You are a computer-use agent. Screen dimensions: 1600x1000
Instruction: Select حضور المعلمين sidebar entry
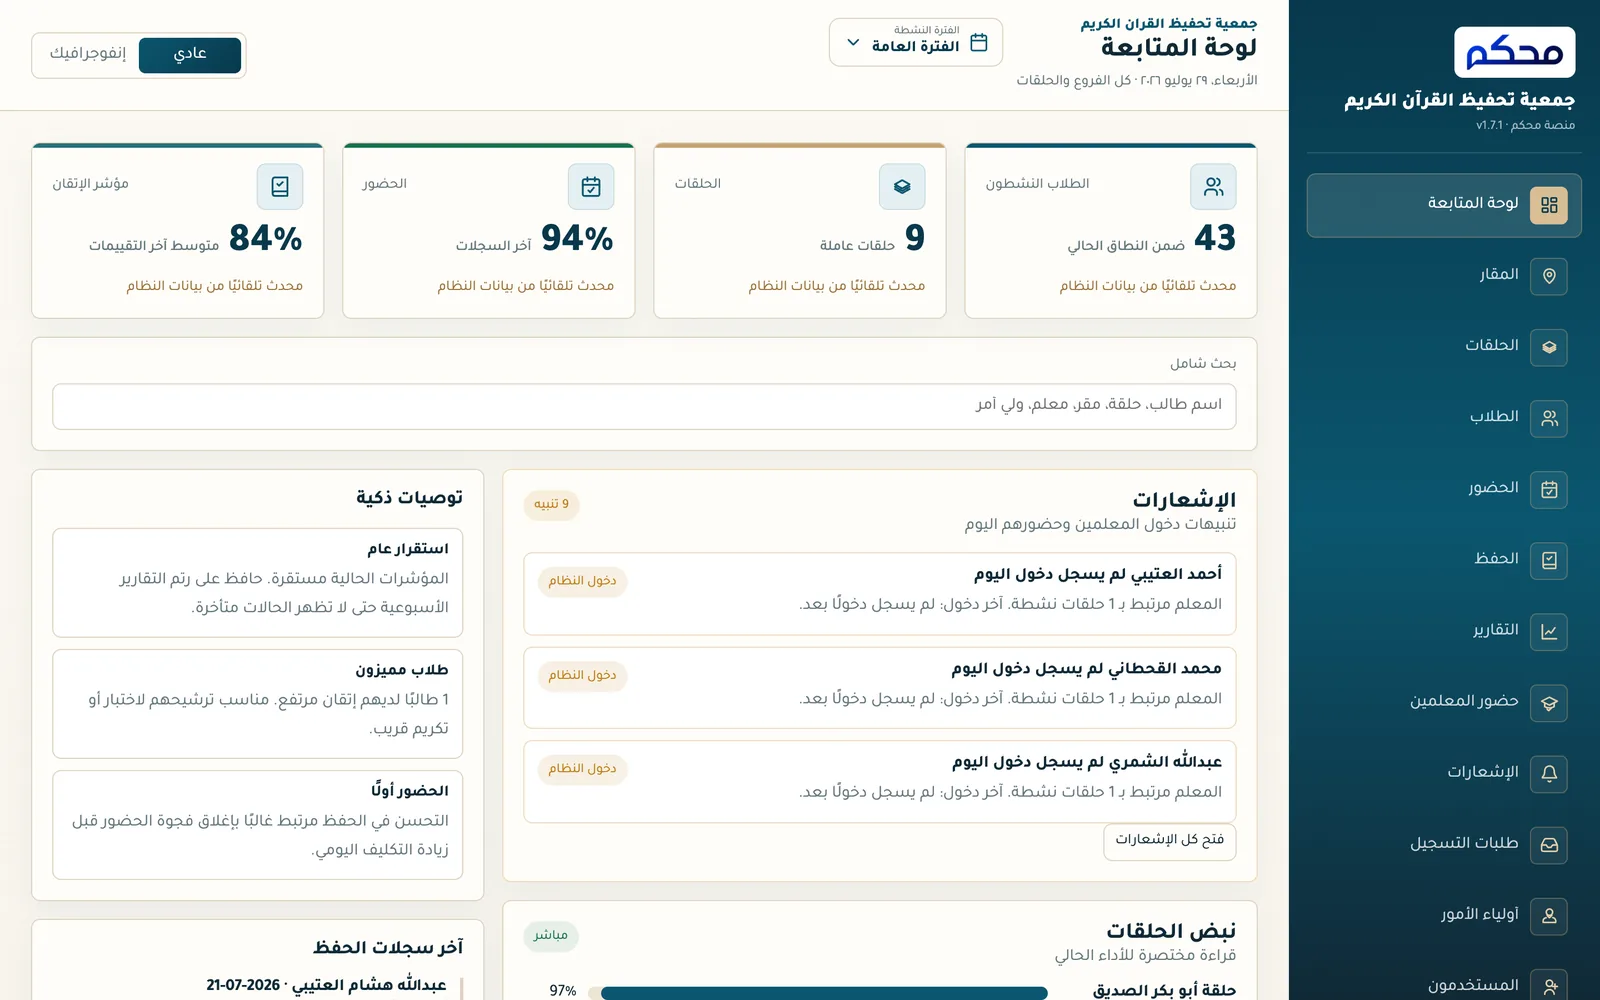point(1444,703)
